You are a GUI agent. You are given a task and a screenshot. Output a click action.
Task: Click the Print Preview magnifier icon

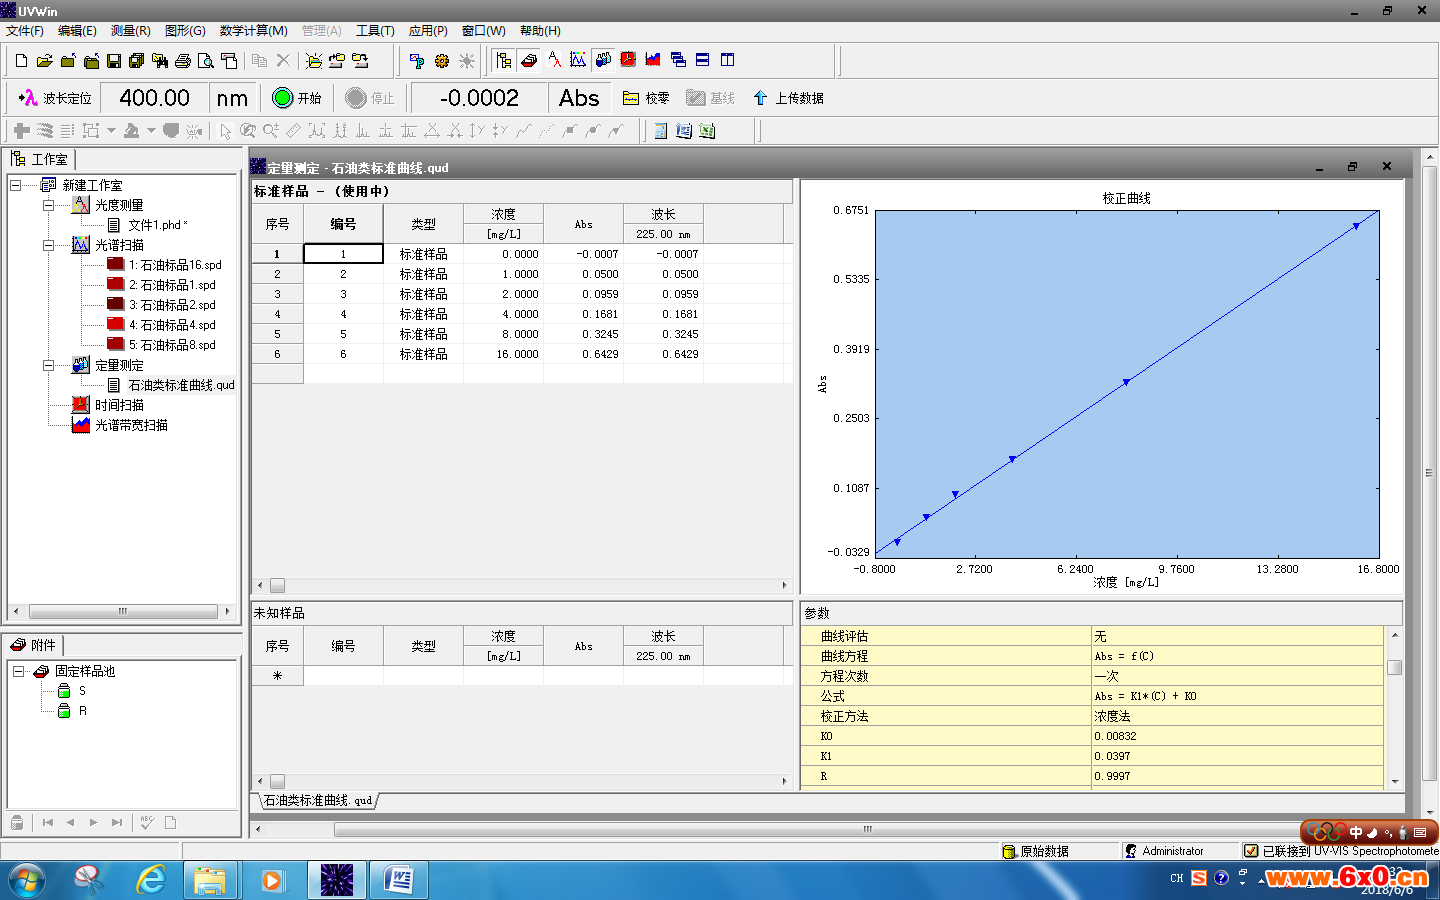[206, 61]
